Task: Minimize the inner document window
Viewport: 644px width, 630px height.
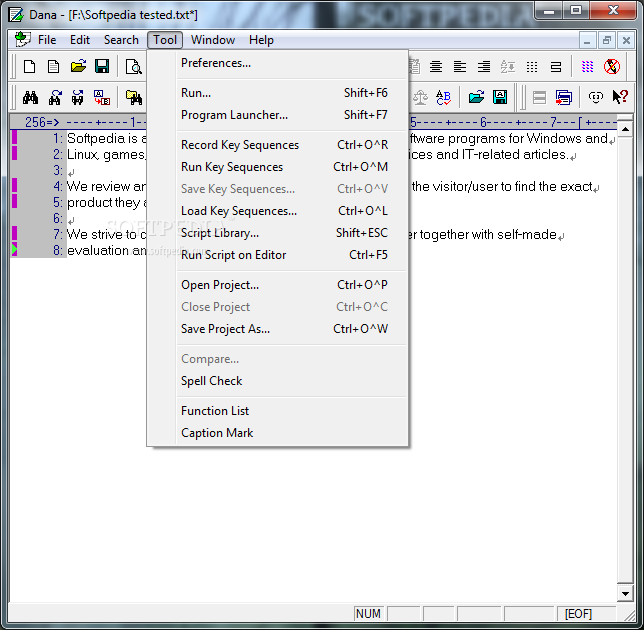Action: click(x=587, y=40)
